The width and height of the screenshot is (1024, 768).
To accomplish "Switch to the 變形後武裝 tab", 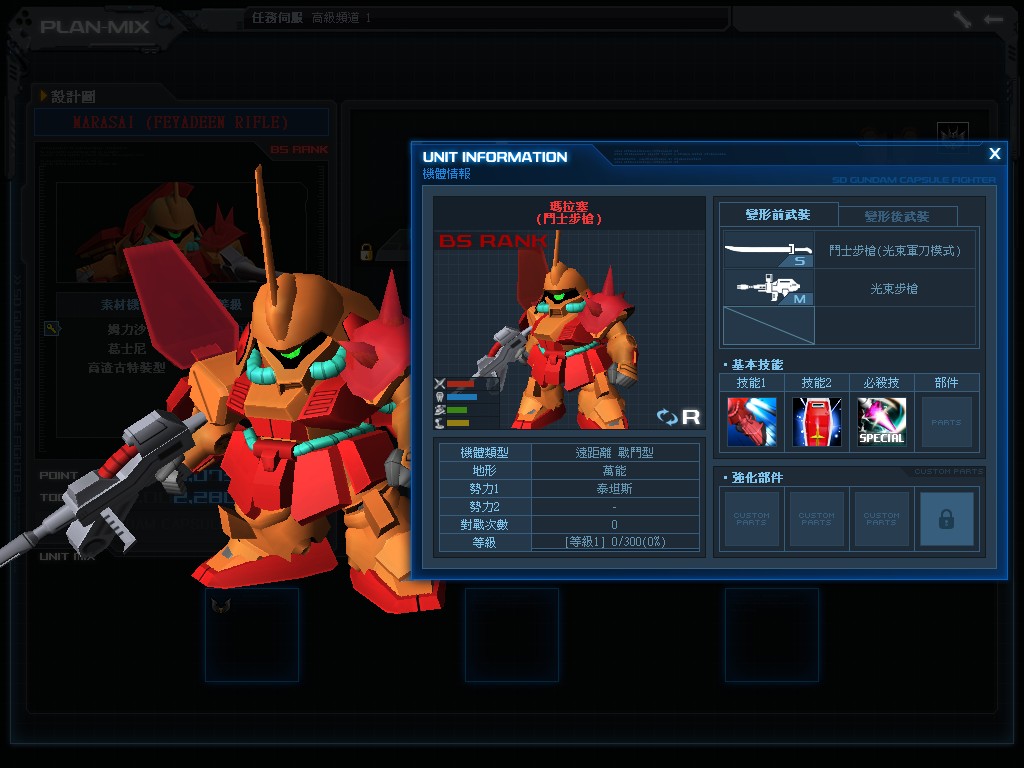I will [897, 216].
